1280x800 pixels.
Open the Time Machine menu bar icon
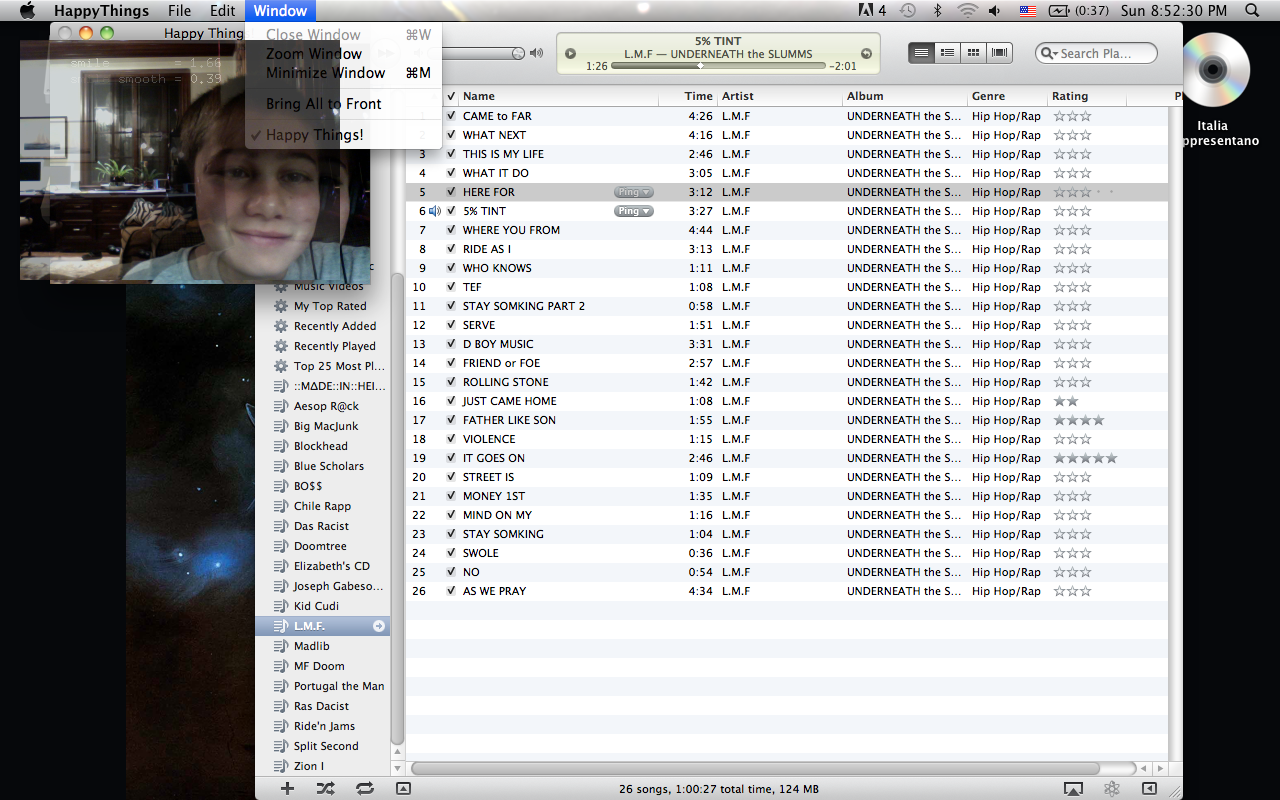point(907,11)
